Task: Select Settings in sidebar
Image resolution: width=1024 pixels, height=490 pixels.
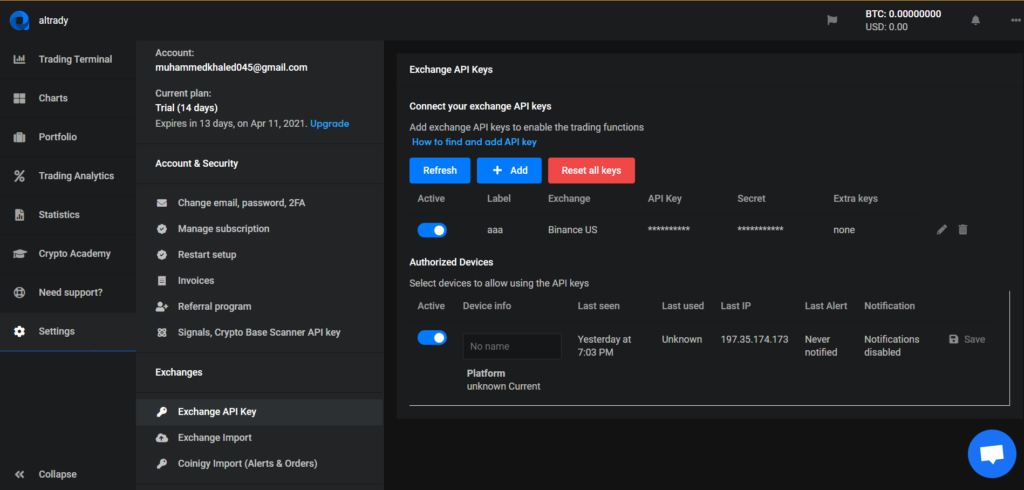Action: [x=68, y=331]
